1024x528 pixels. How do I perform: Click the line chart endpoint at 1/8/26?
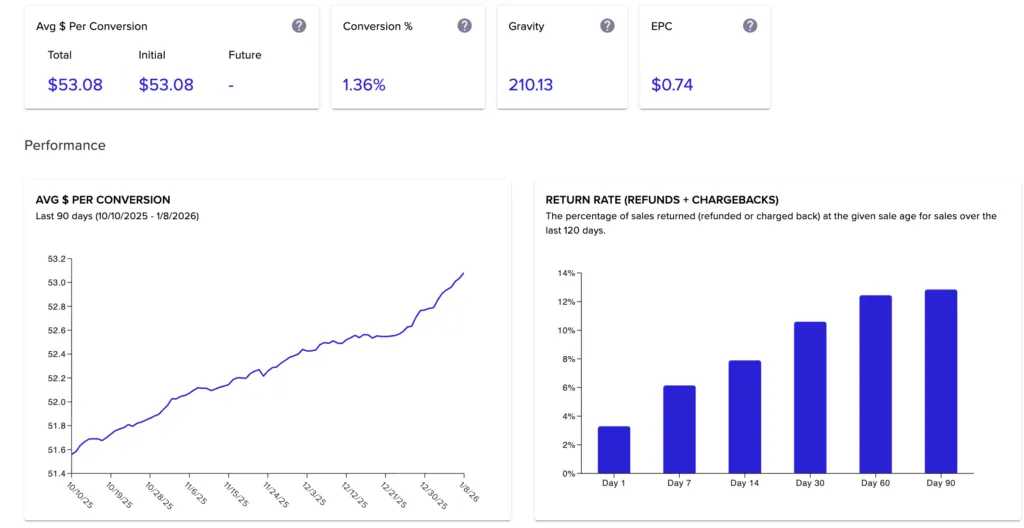tap(464, 273)
